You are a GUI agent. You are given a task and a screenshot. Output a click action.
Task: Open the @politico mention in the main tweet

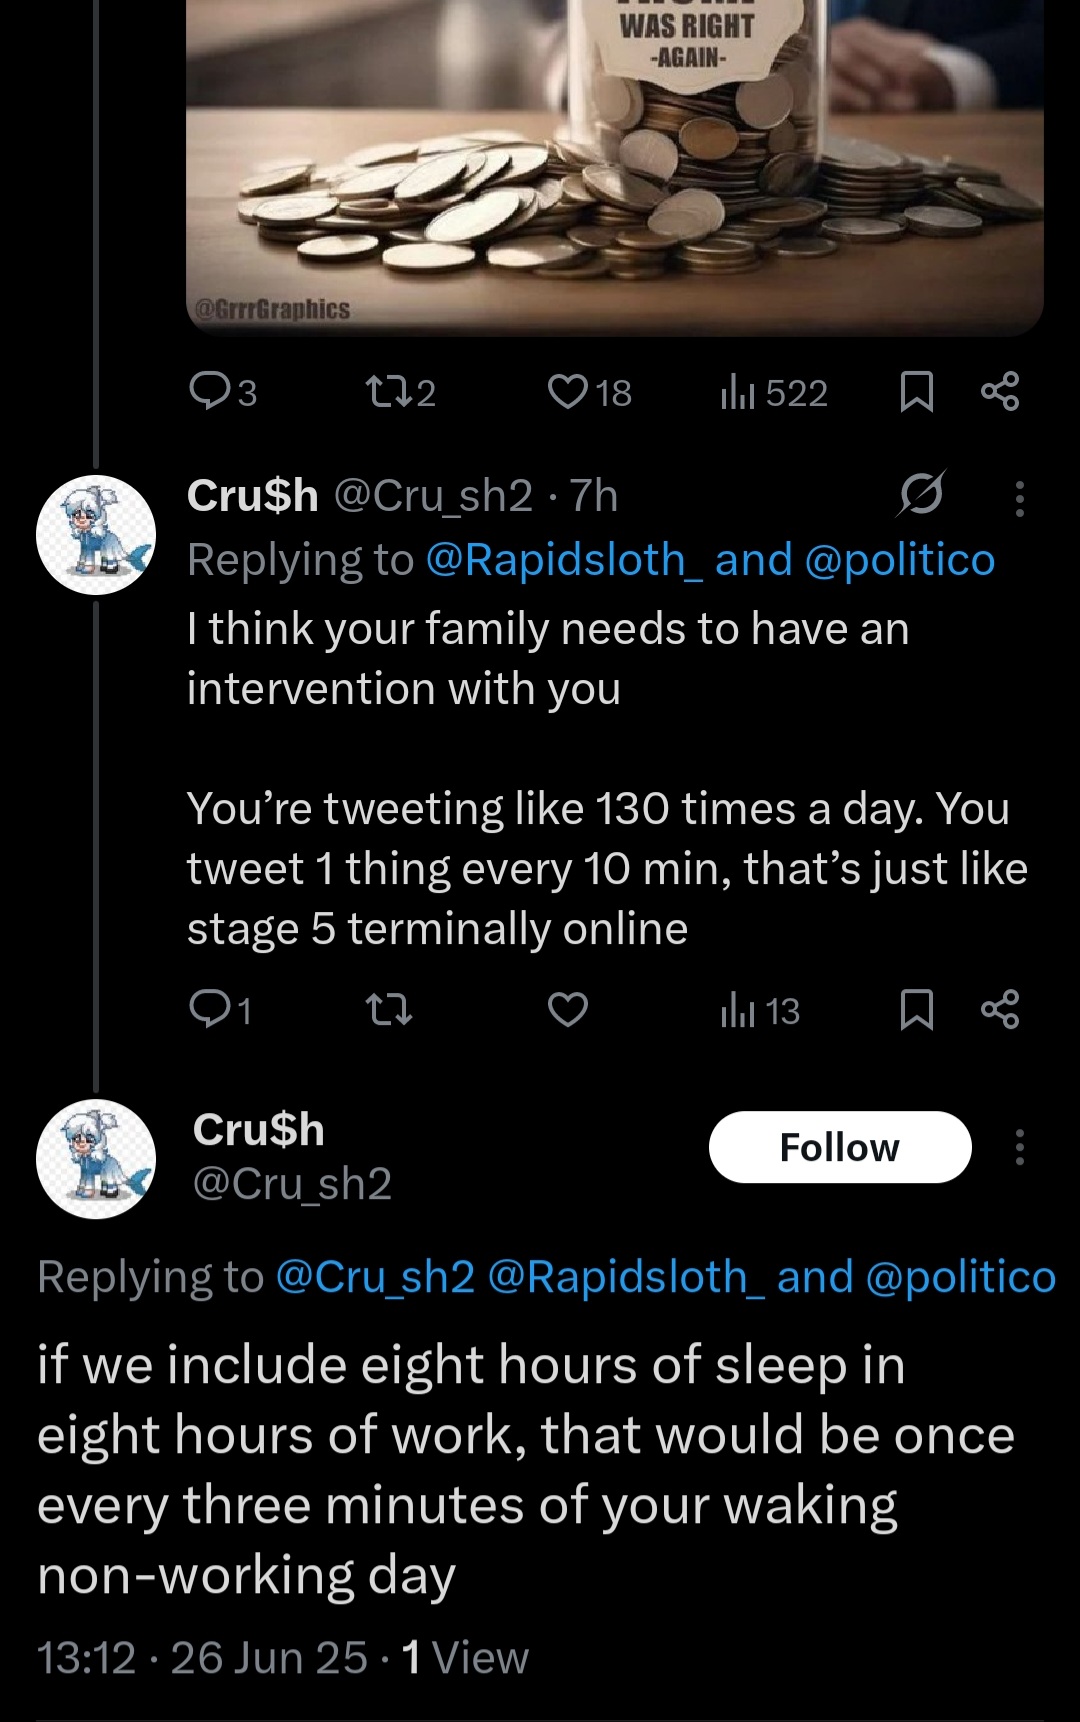point(960,1277)
